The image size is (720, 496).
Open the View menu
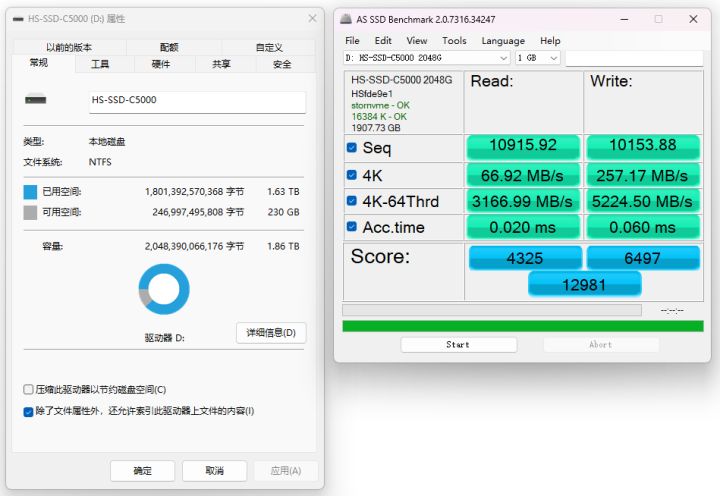coord(416,40)
